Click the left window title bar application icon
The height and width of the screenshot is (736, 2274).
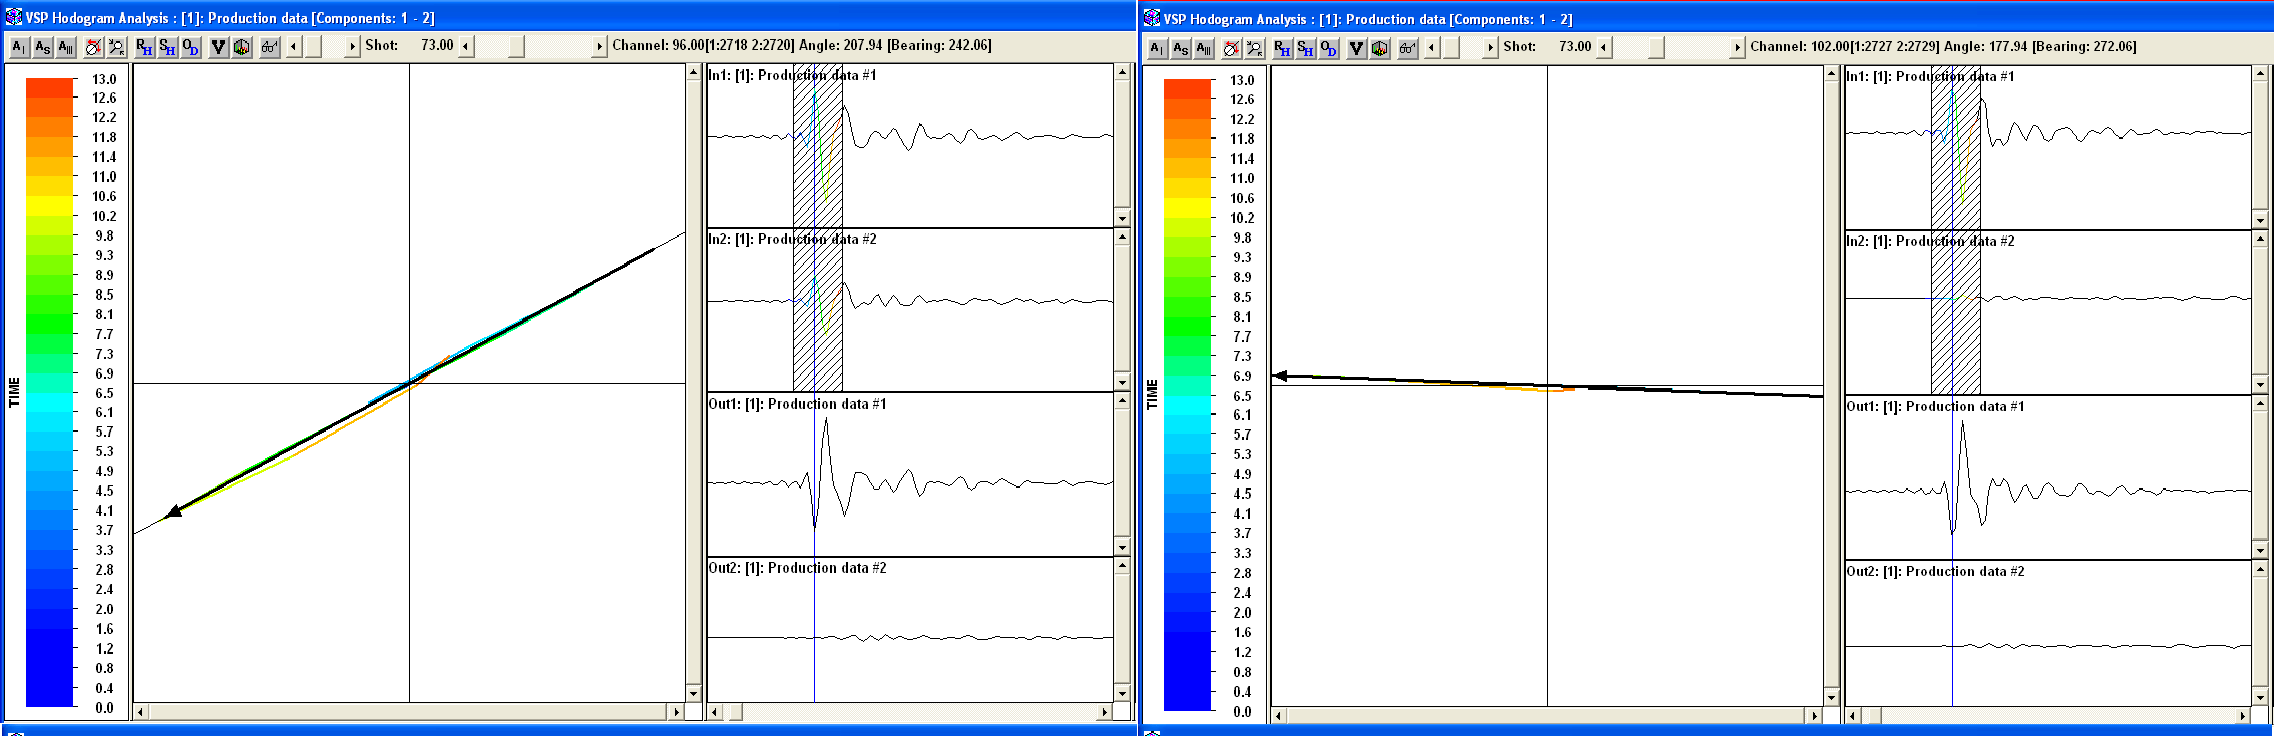click(14, 17)
